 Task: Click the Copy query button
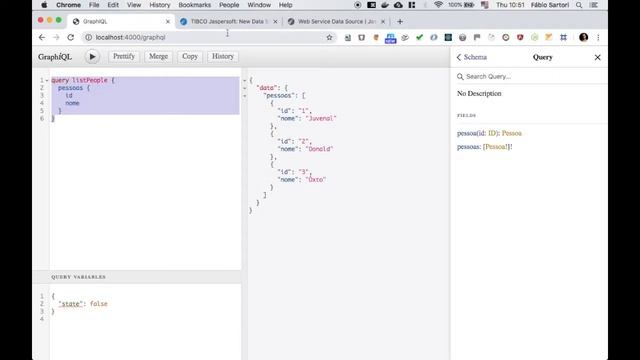(190, 56)
